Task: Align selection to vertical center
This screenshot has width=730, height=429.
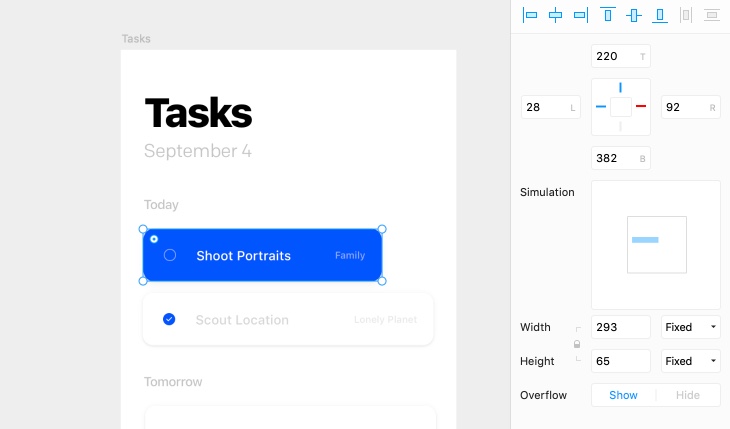Action: point(634,15)
